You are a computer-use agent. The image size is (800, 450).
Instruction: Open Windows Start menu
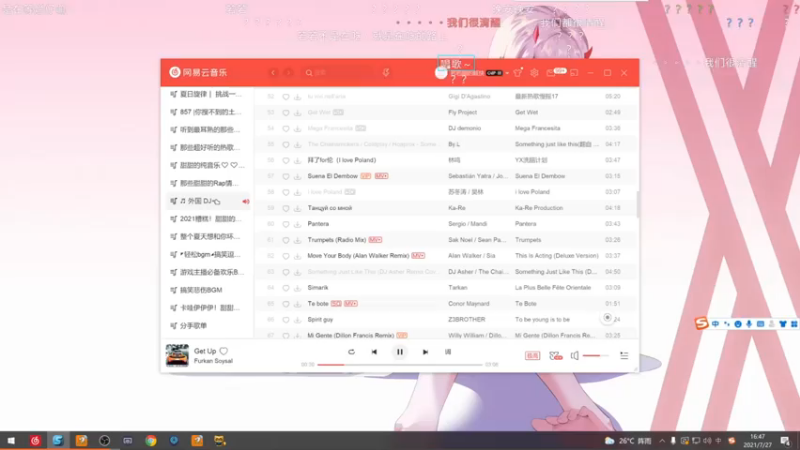[11, 440]
